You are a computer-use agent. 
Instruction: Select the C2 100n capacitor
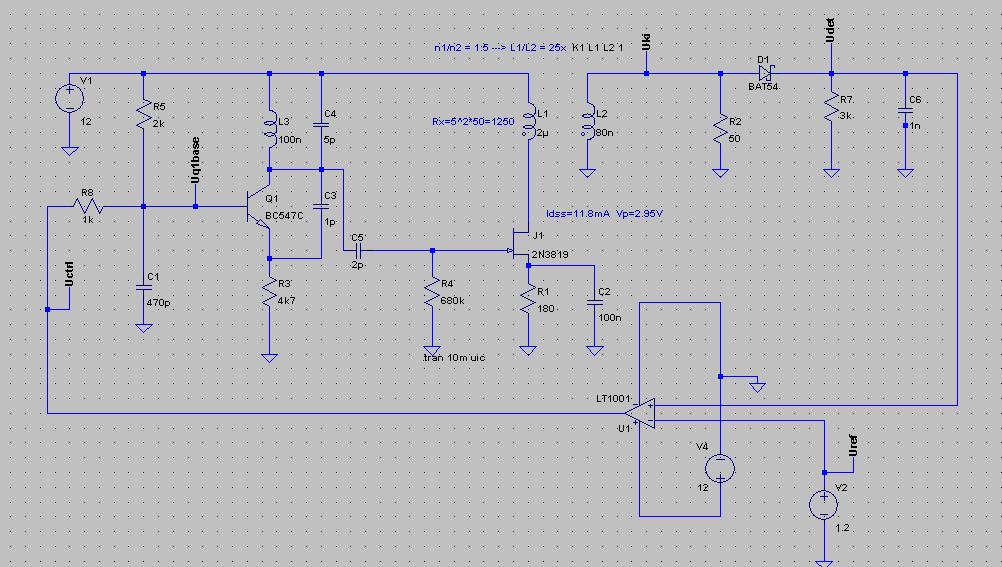pyautogui.click(x=595, y=302)
